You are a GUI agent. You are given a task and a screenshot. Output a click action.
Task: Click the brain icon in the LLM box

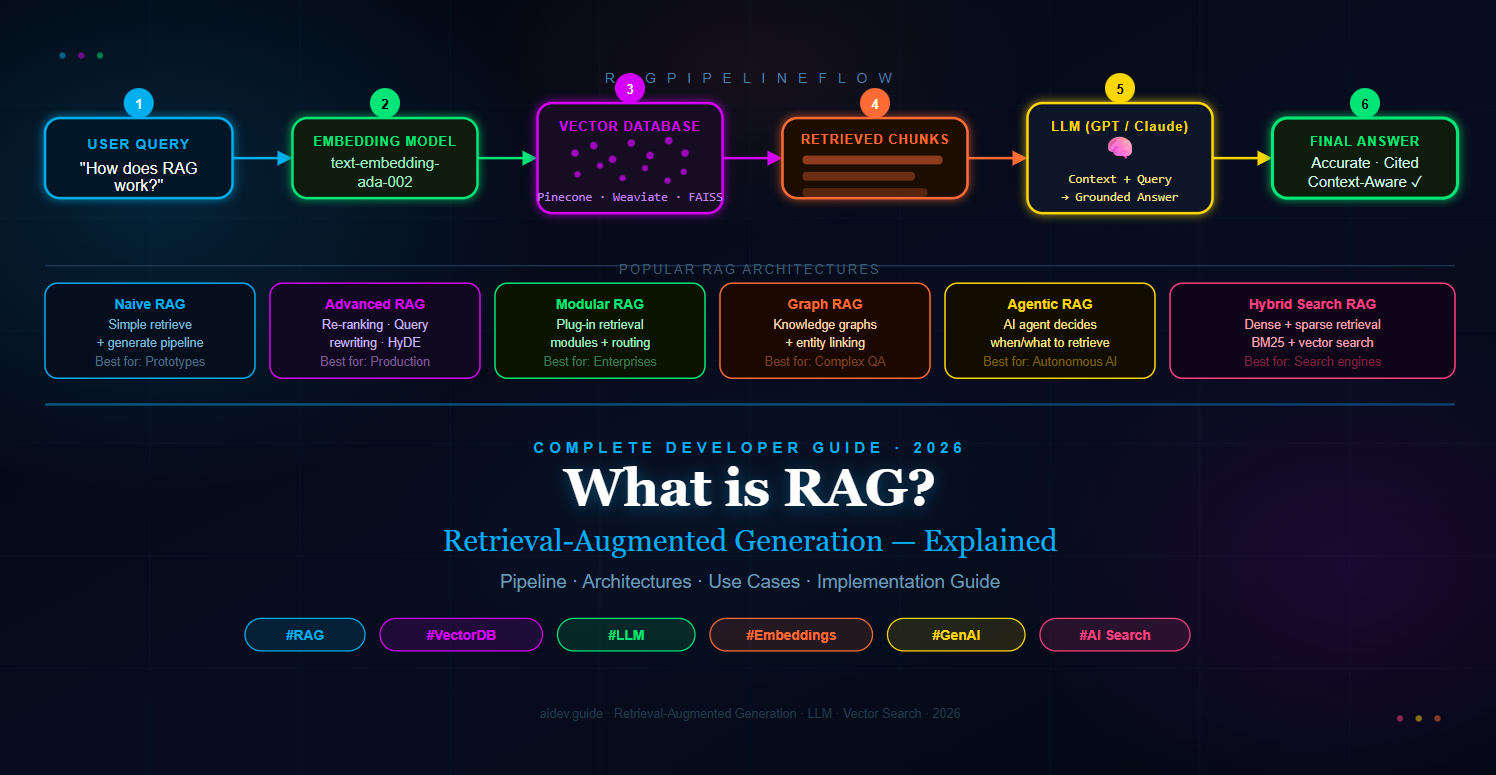point(1120,147)
